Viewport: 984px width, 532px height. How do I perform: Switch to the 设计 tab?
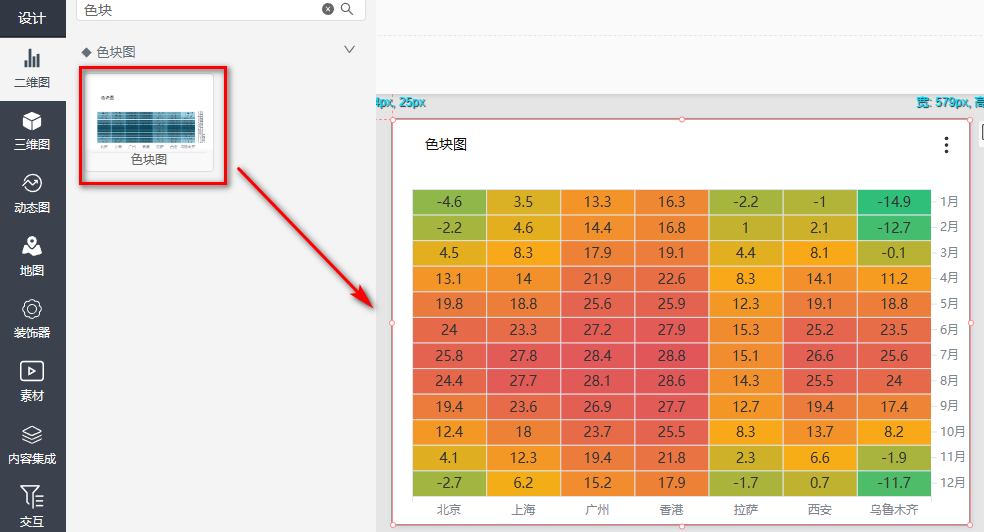(32, 18)
